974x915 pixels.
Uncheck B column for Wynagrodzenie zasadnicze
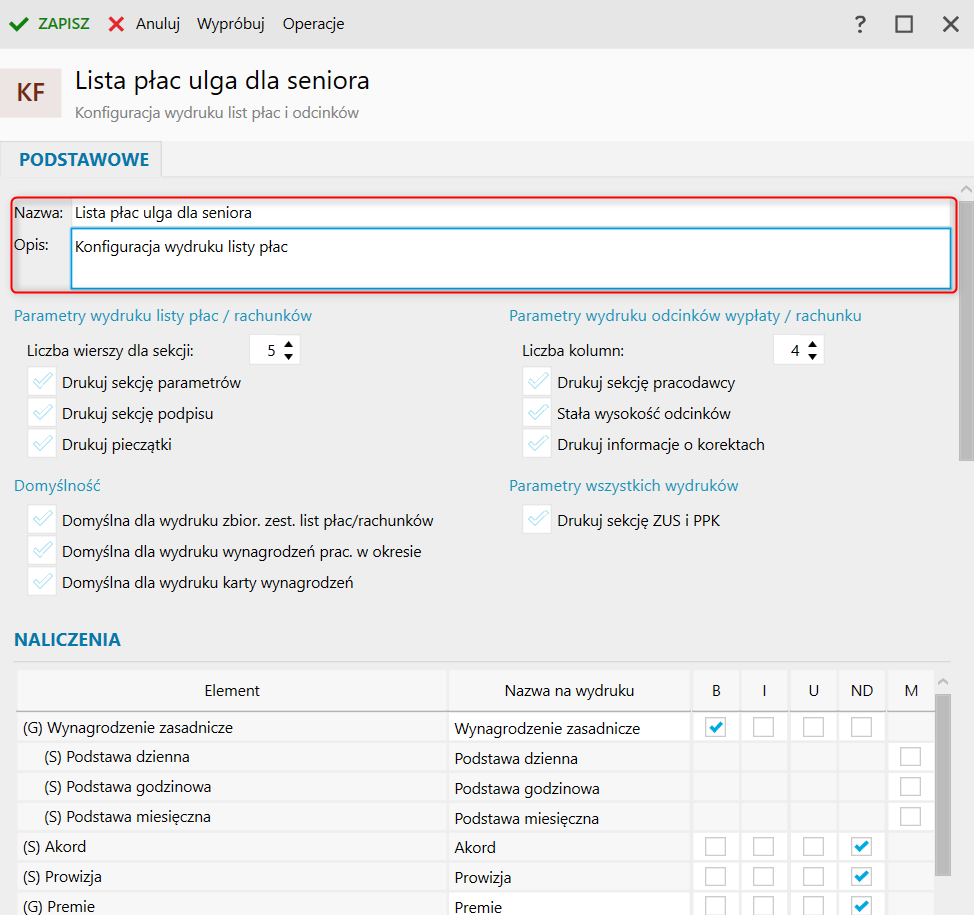(x=716, y=727)
